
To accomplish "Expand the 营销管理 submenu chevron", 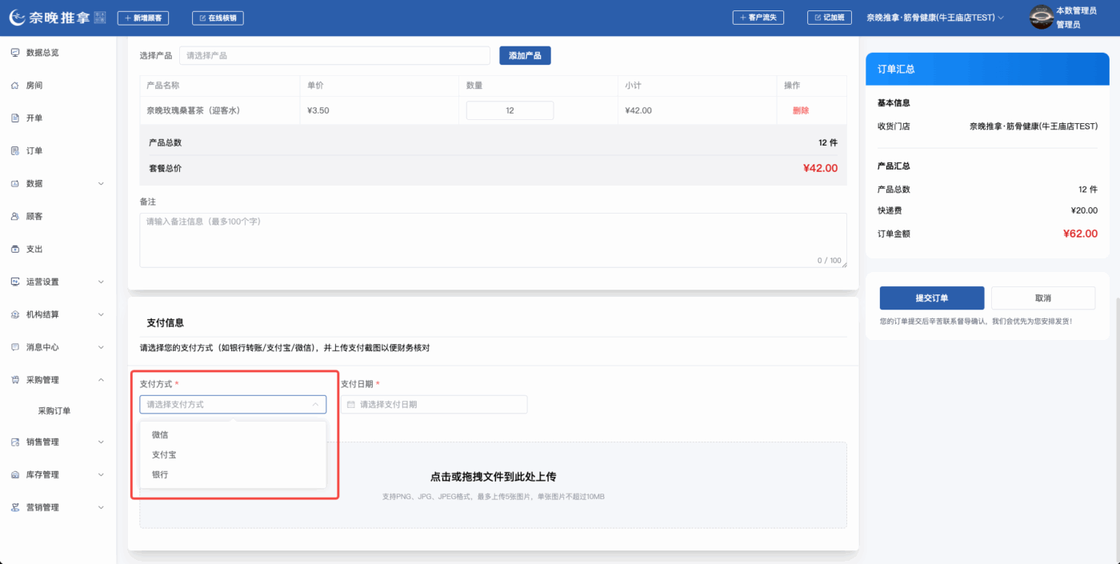I will point(101,508).
